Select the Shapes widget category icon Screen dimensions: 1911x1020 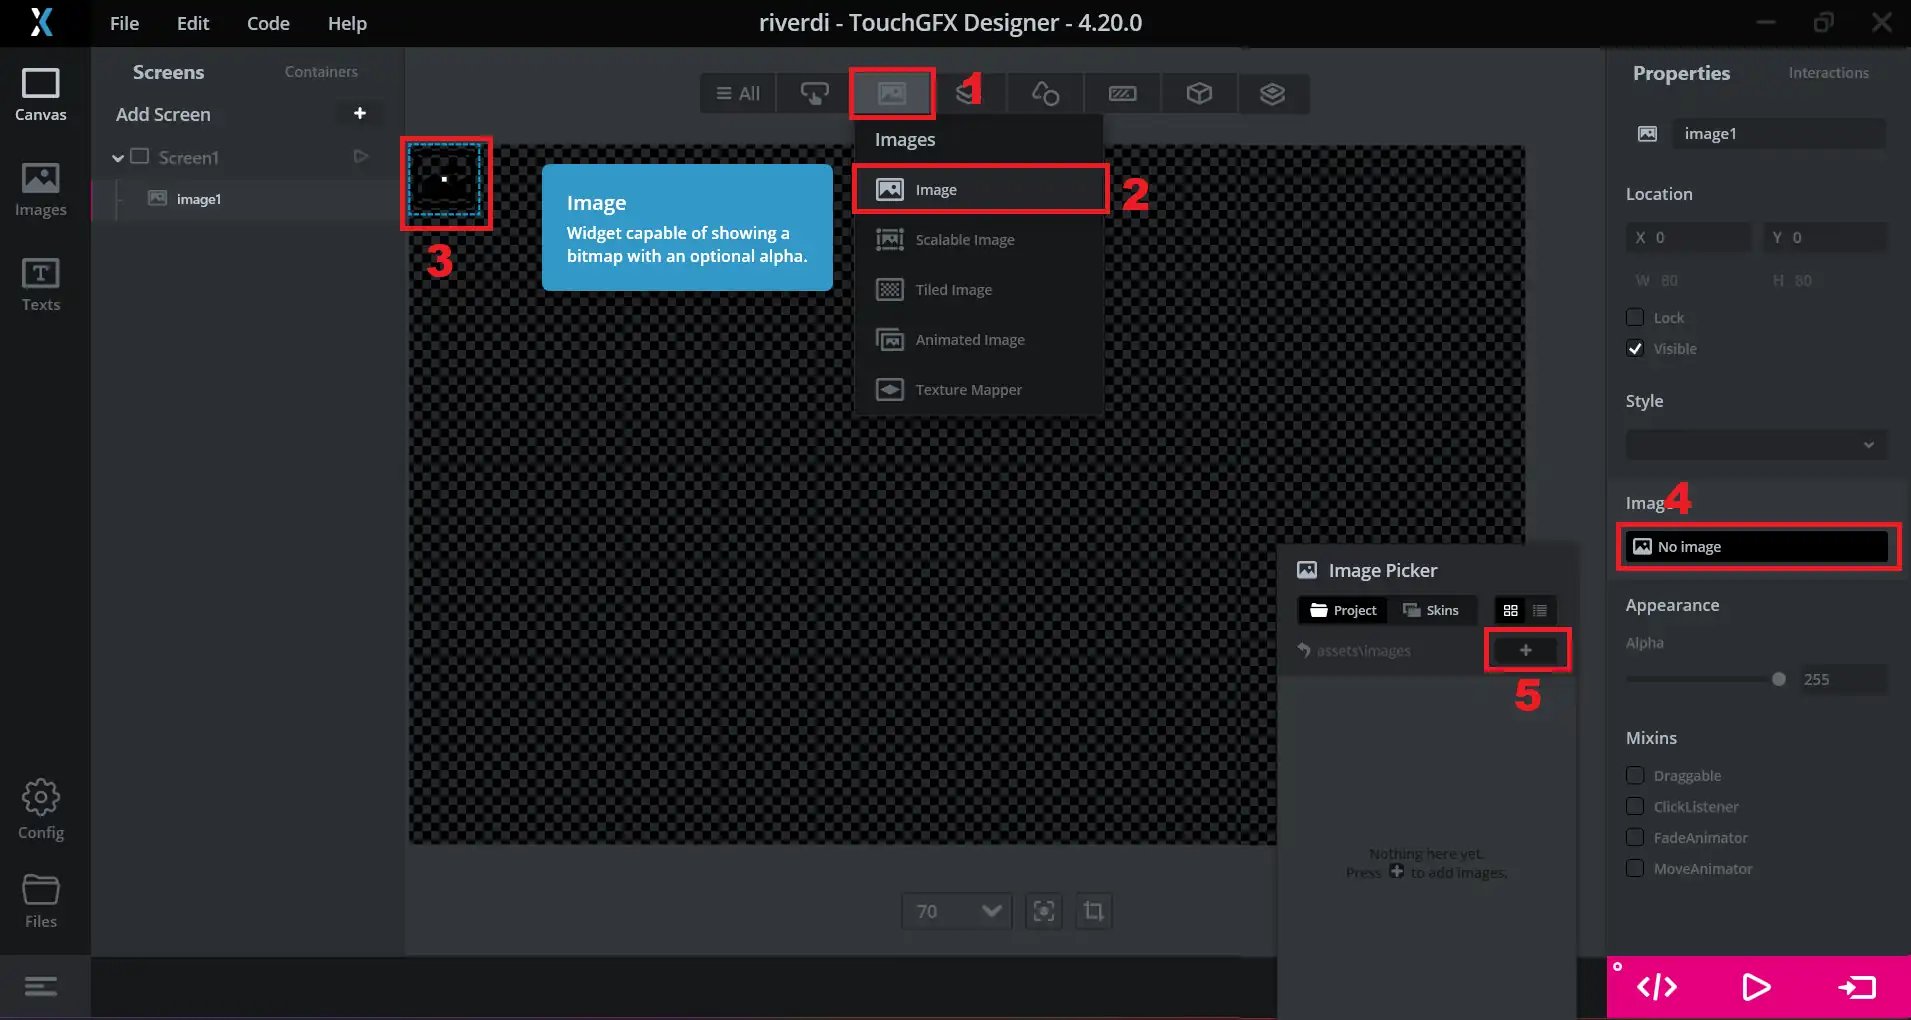[x=1045, y=93]
